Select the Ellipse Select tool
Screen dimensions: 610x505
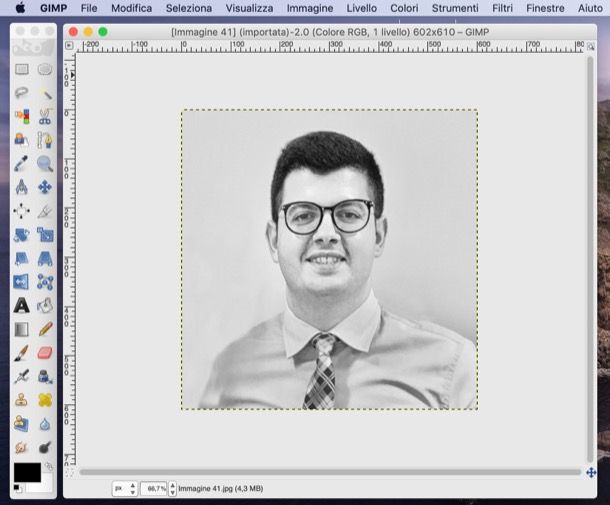(x=45, y=70)
